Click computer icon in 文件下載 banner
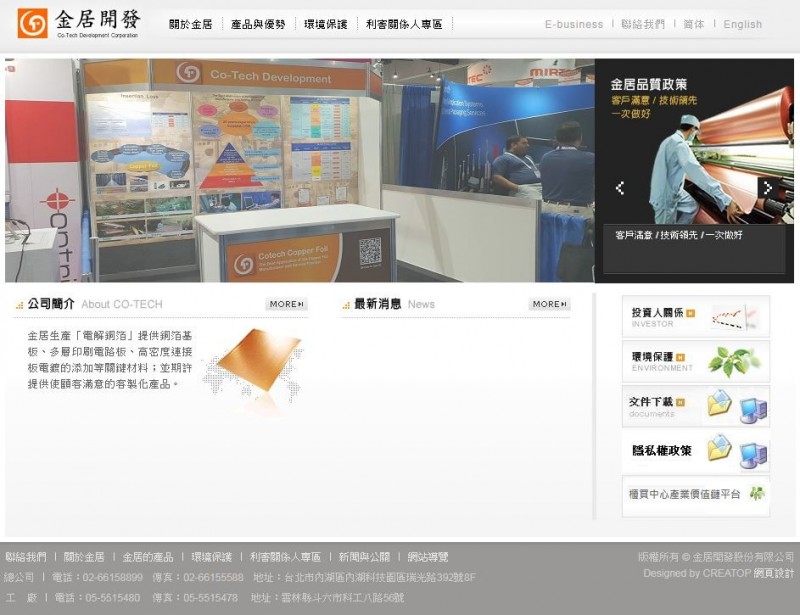The height and width of the screenshot is (615, 800). tap(754, 411)
